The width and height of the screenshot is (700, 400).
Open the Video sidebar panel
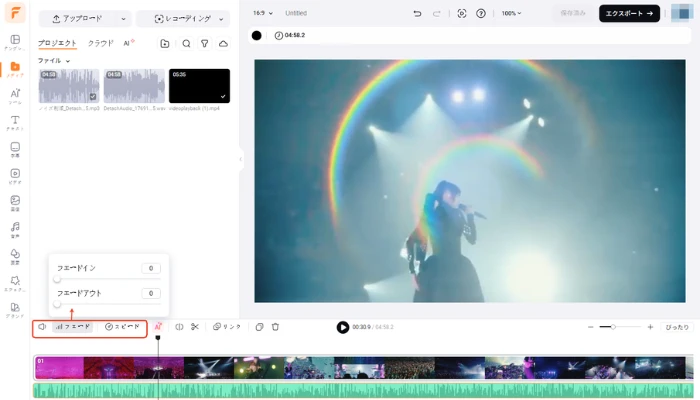pyautogui.click(x=15, y=176)
